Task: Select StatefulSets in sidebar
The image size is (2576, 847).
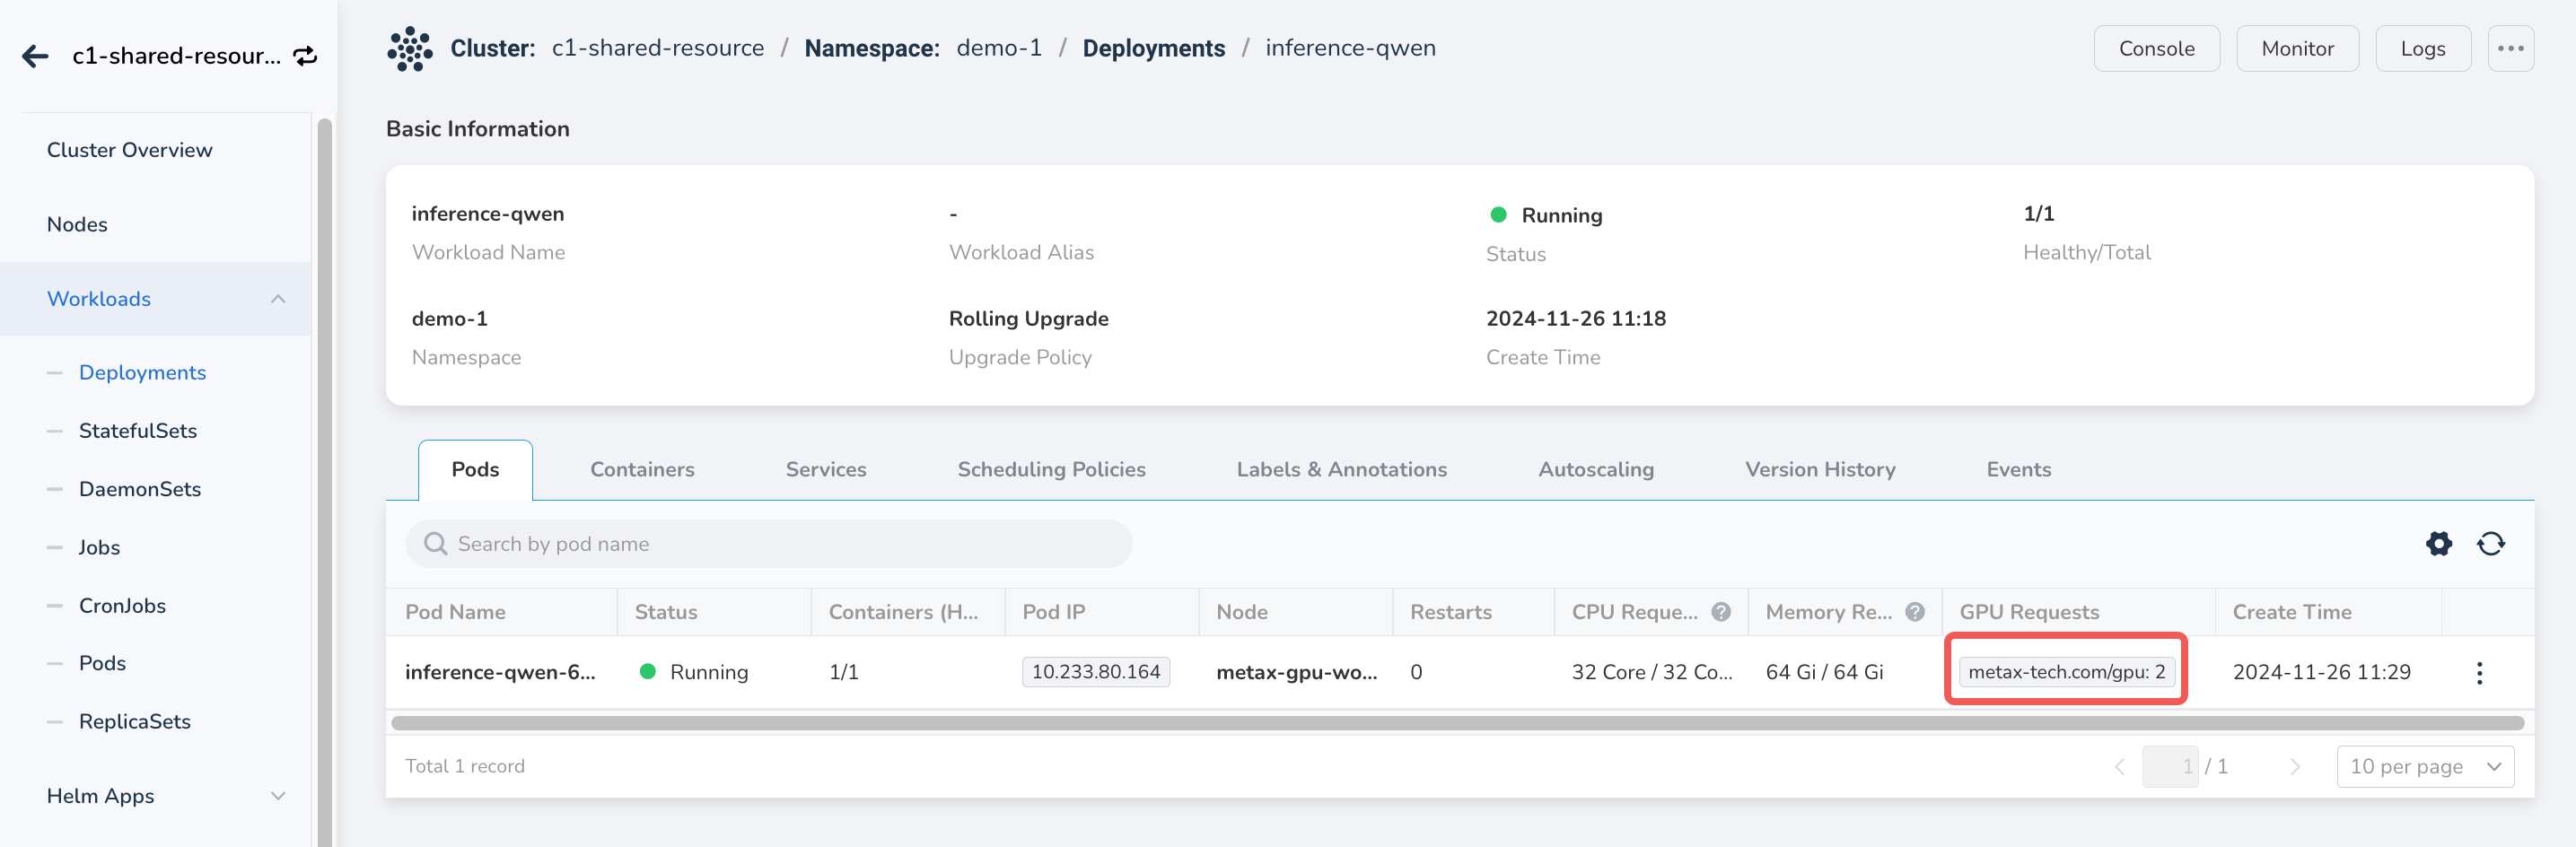Action: tap(138, 431)
